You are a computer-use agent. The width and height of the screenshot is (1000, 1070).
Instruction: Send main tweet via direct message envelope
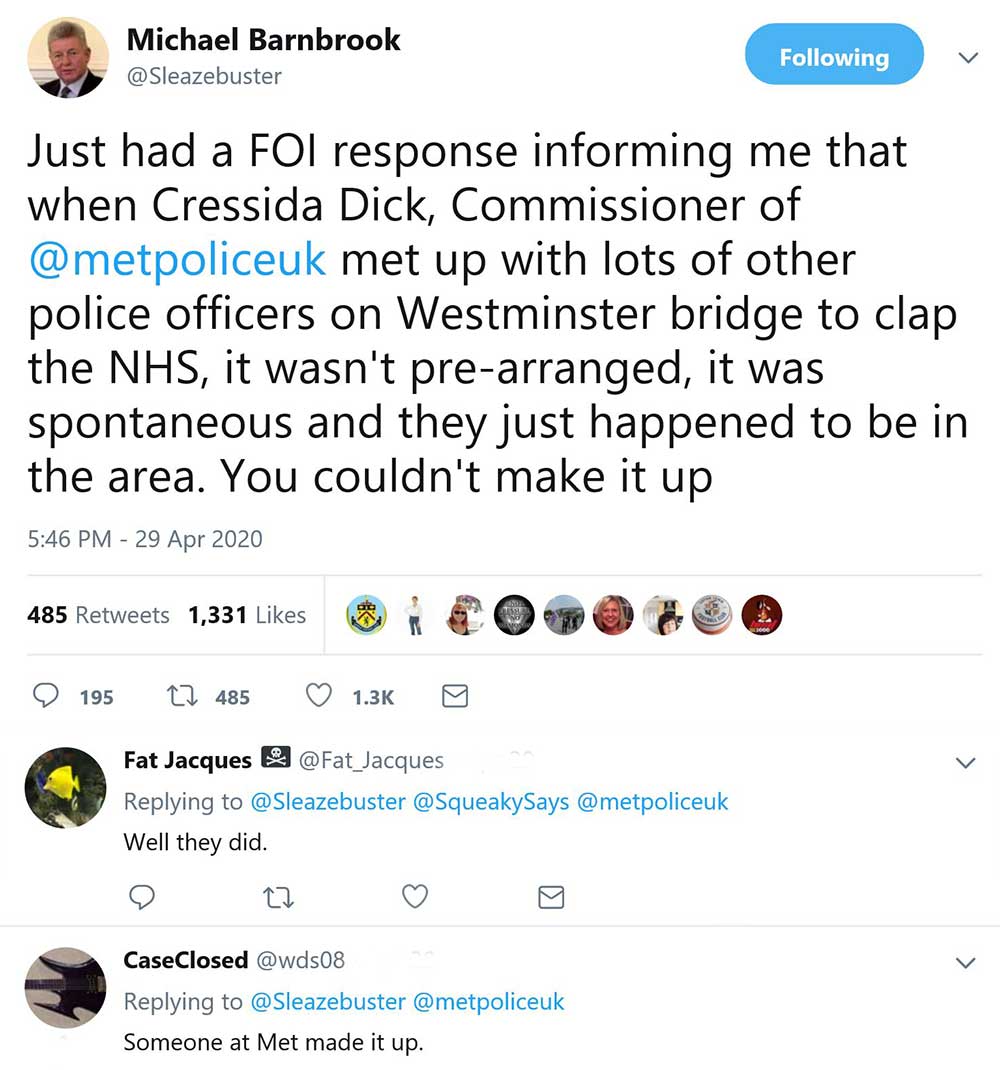tap(455, 696)
